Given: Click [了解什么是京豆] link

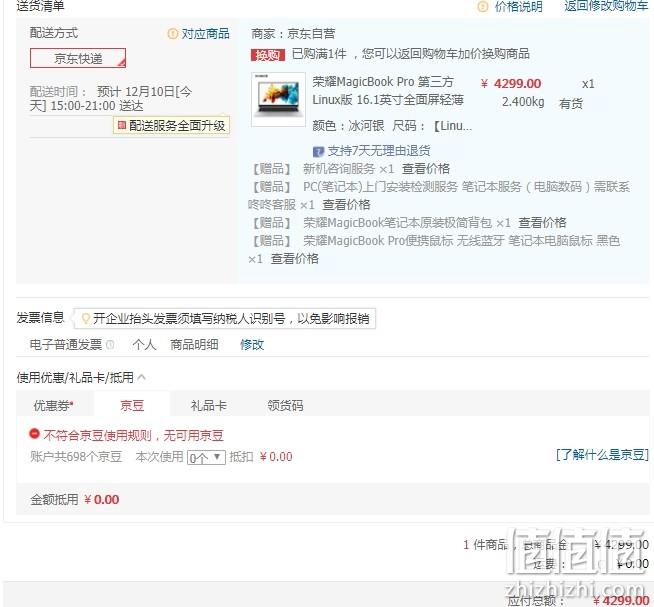Looking at the screenshot, I should 602,454.
